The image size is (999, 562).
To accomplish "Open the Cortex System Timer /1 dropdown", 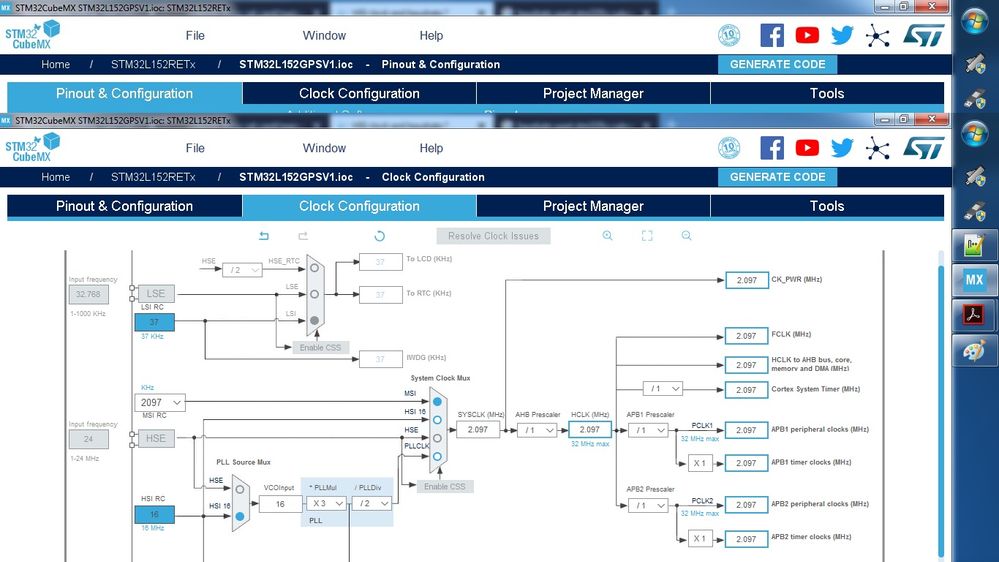I will pos(663,389).
